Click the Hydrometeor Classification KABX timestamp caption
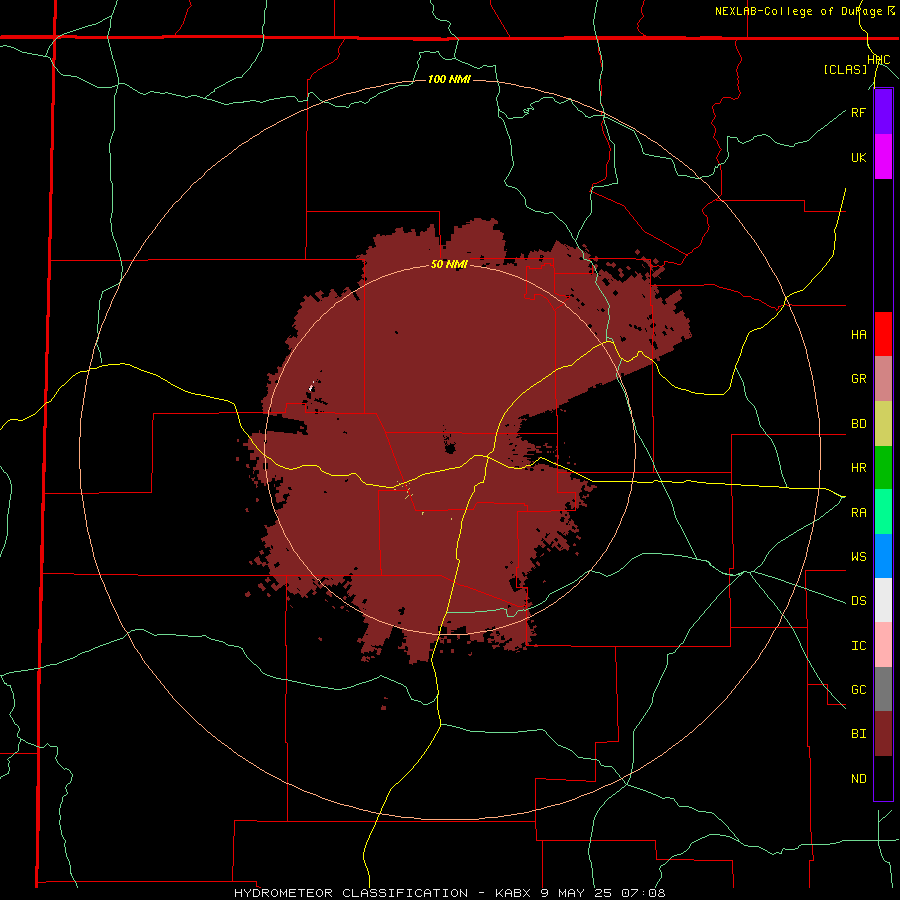 click(x=449, y=893)
